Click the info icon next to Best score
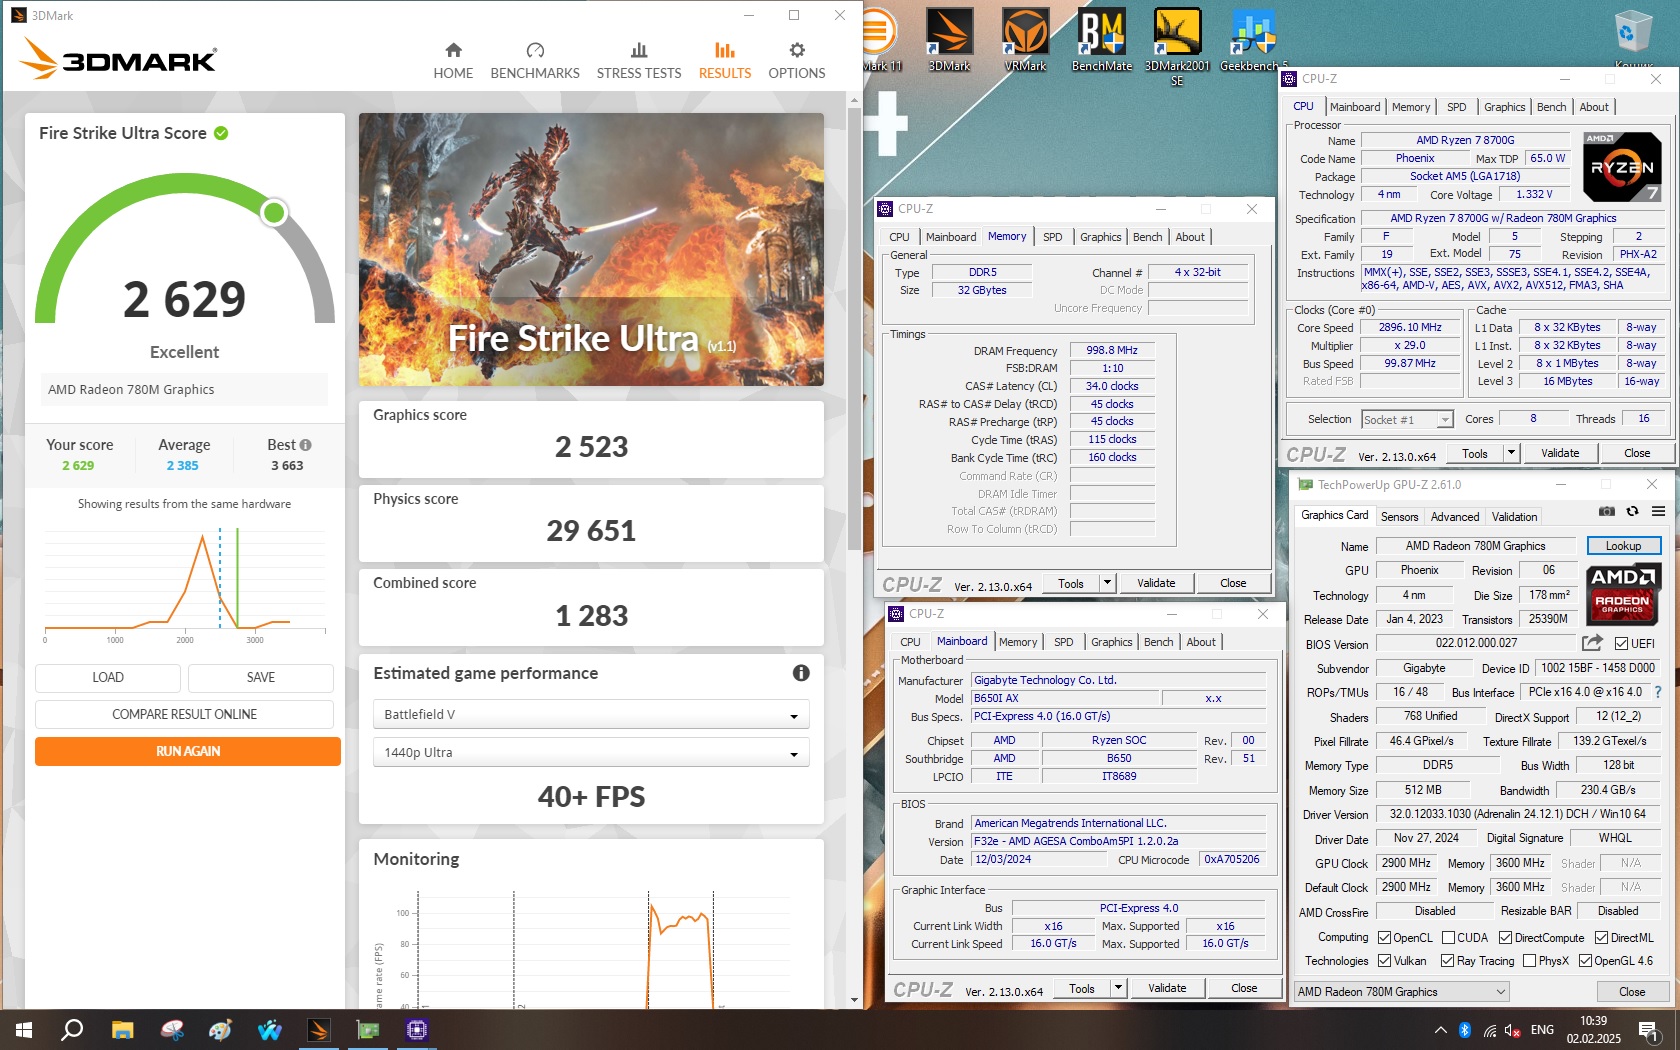 click(306, 445)
